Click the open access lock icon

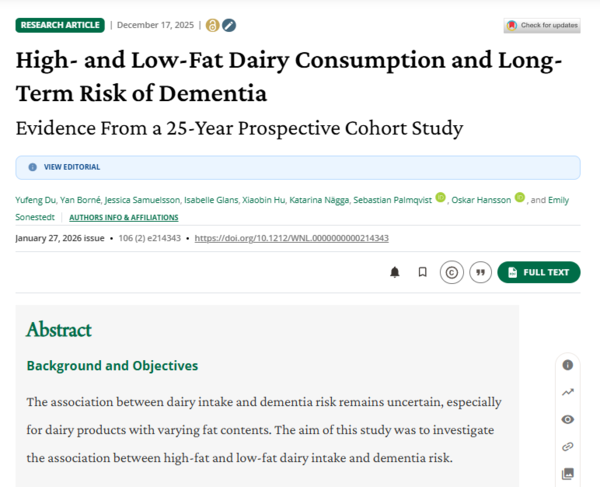[x=211, y=25]
